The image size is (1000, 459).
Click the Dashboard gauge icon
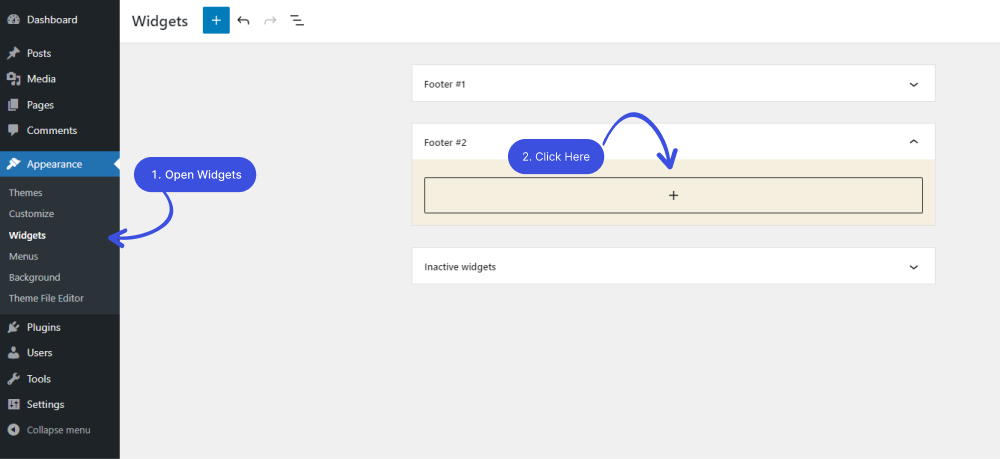click(x=13, y=20)
